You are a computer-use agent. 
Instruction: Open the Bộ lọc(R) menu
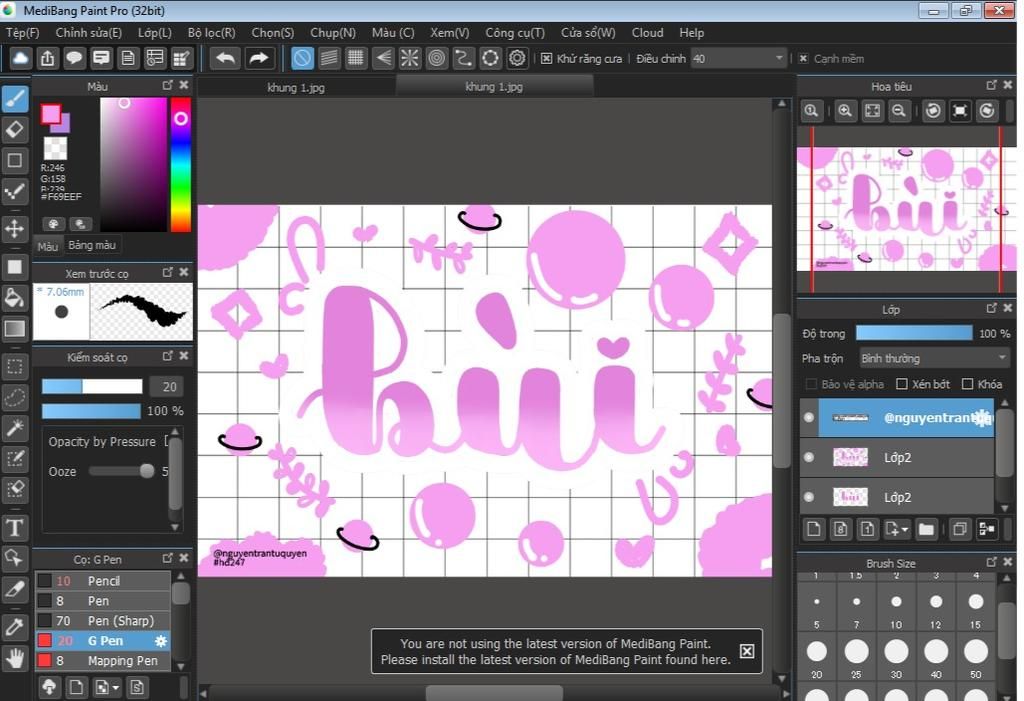pos(211,33)
